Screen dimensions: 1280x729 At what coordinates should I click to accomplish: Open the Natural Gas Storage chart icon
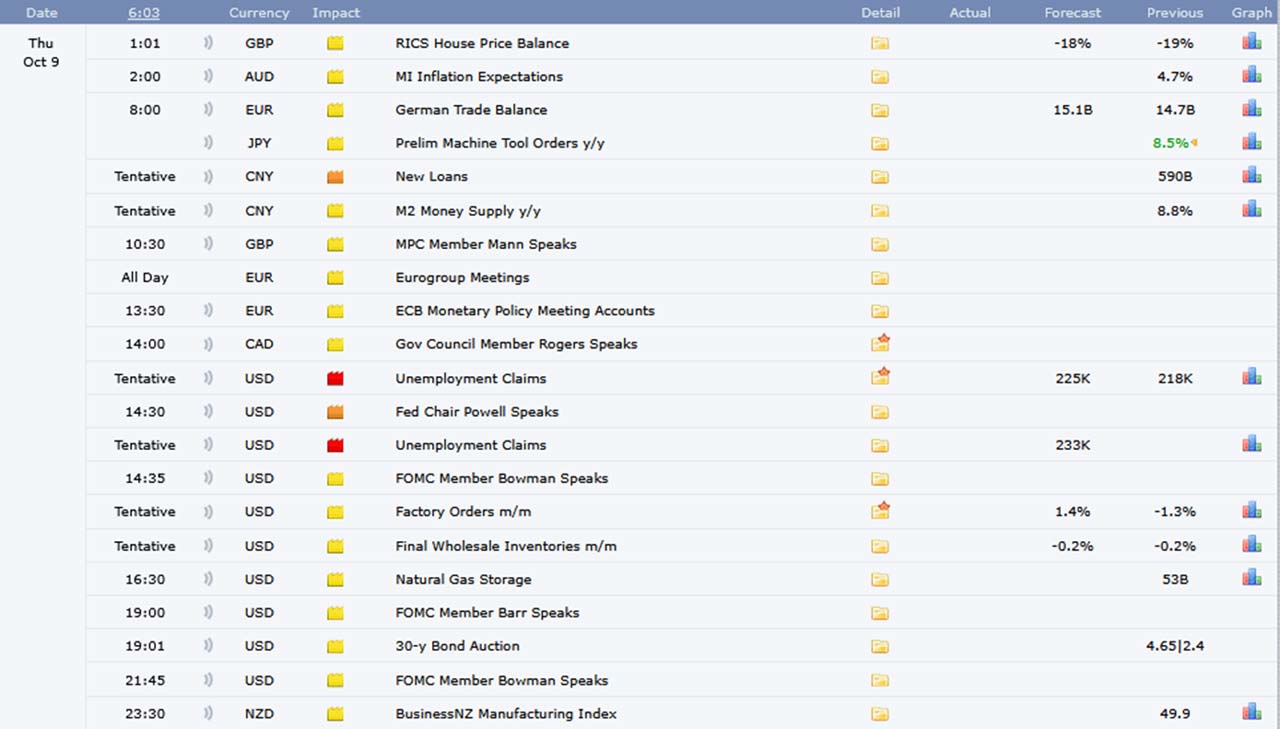tap(1251, 578)
